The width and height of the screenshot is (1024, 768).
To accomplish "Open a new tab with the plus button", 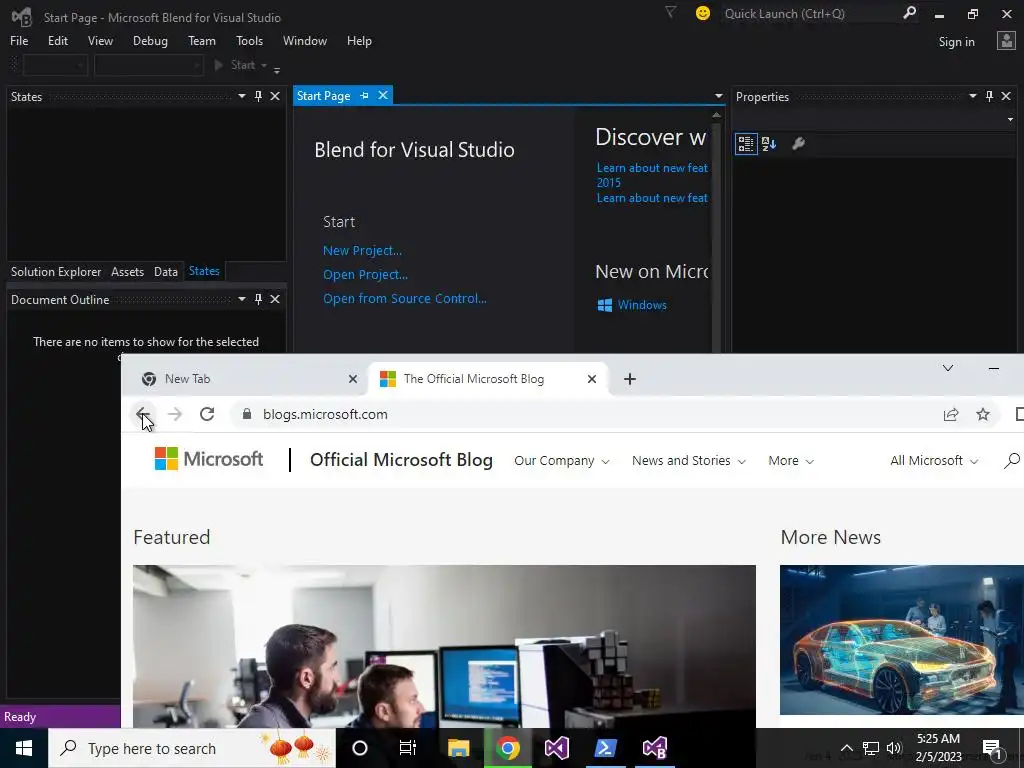I will 630,379.
